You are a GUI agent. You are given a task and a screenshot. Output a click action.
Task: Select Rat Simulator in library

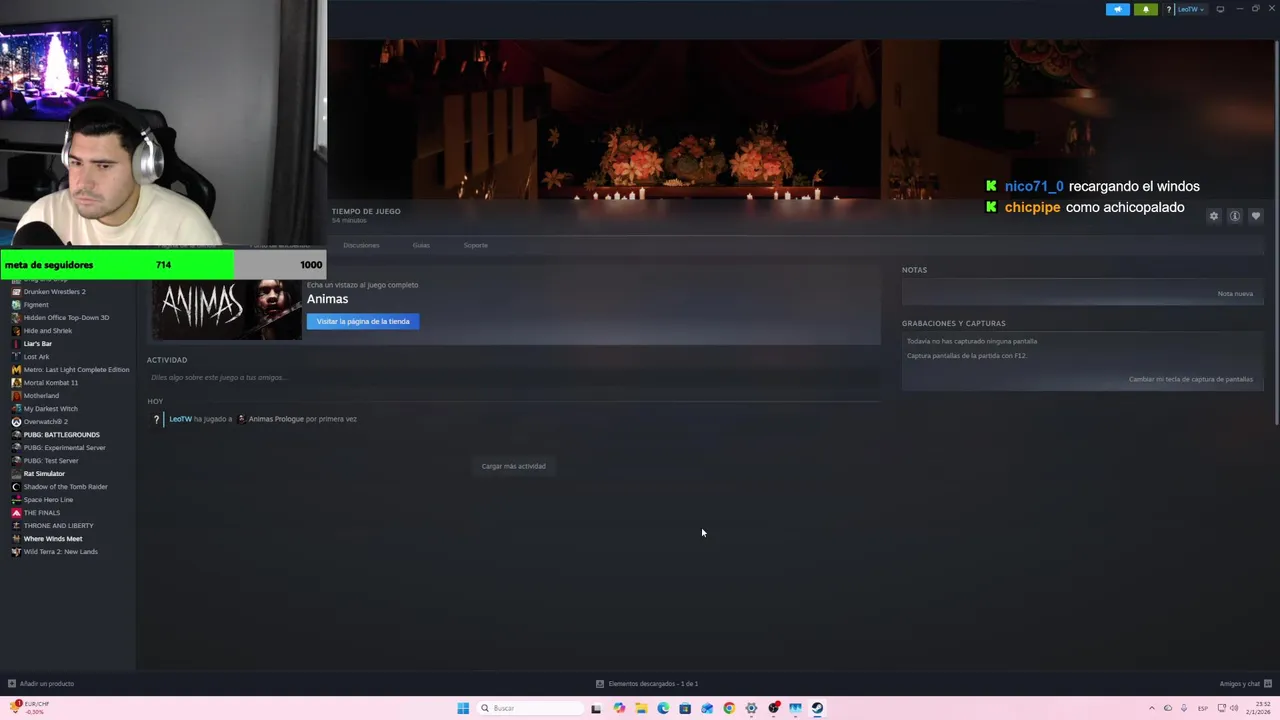44,474
